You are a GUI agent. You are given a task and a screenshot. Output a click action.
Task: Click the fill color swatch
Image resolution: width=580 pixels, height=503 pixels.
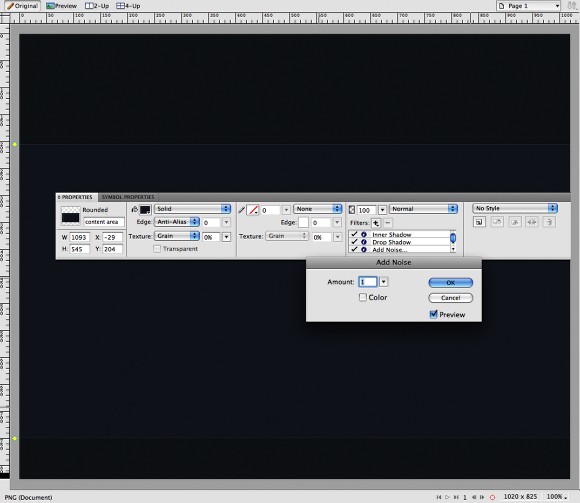145,210
